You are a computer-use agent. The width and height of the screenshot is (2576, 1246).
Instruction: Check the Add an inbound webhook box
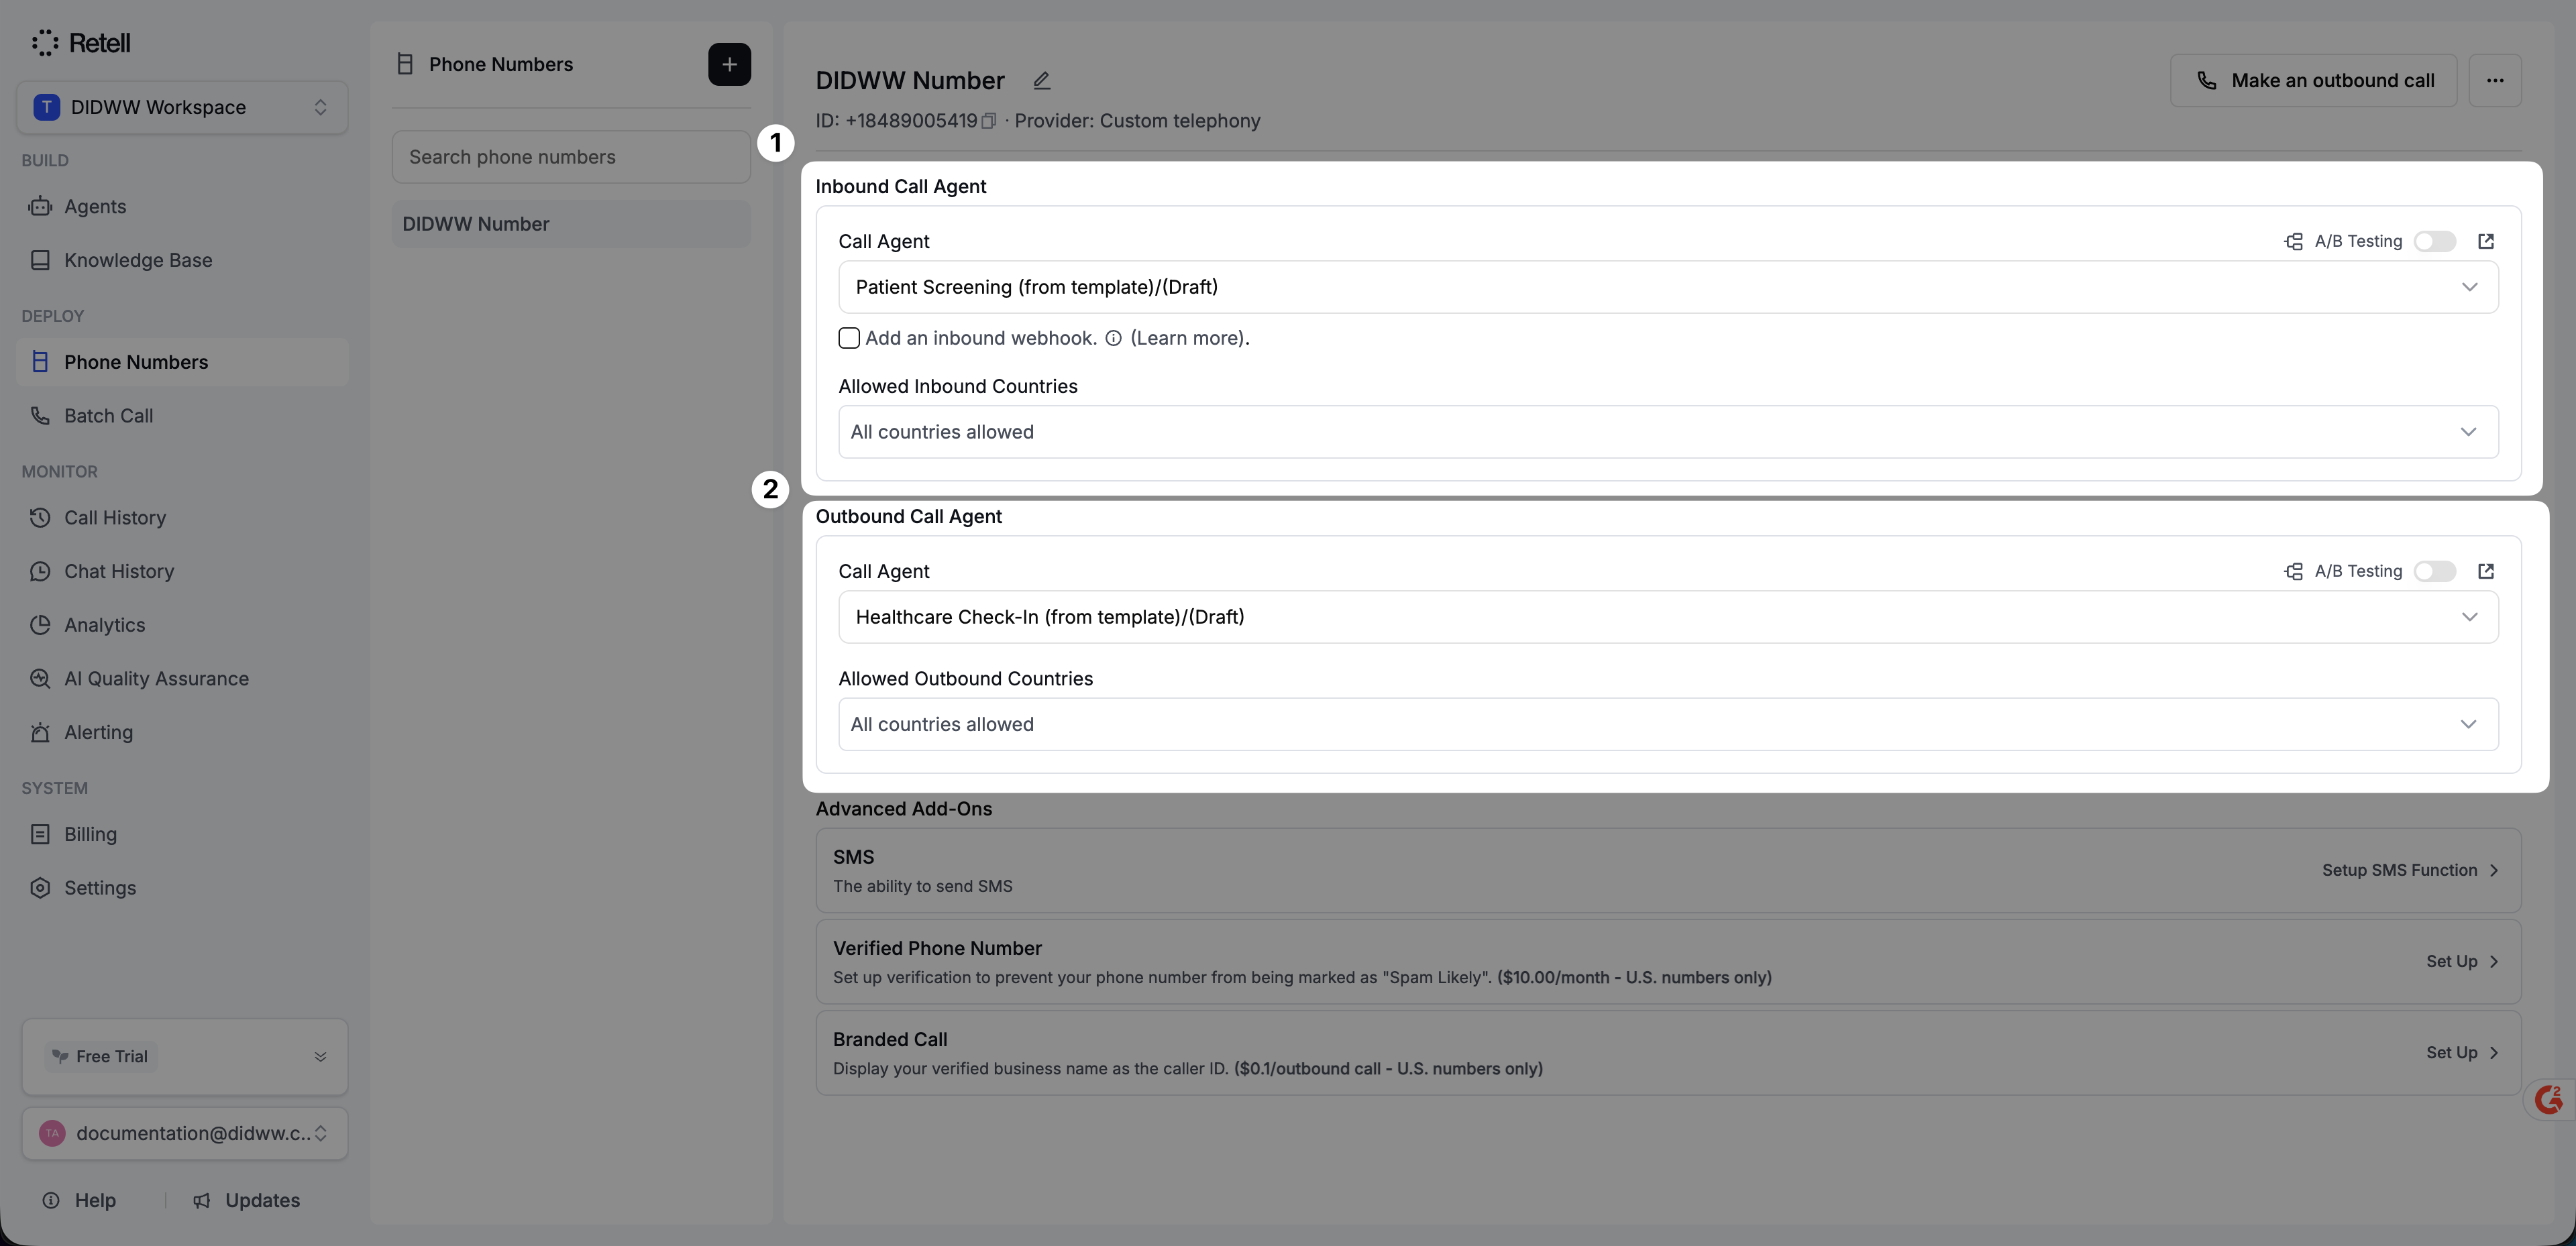849,338
